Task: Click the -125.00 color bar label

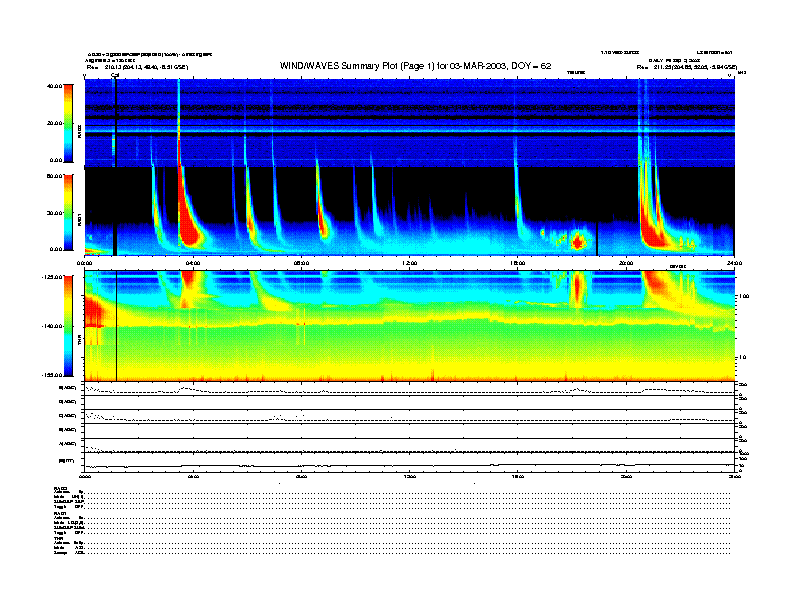Action: coord(52,277)
